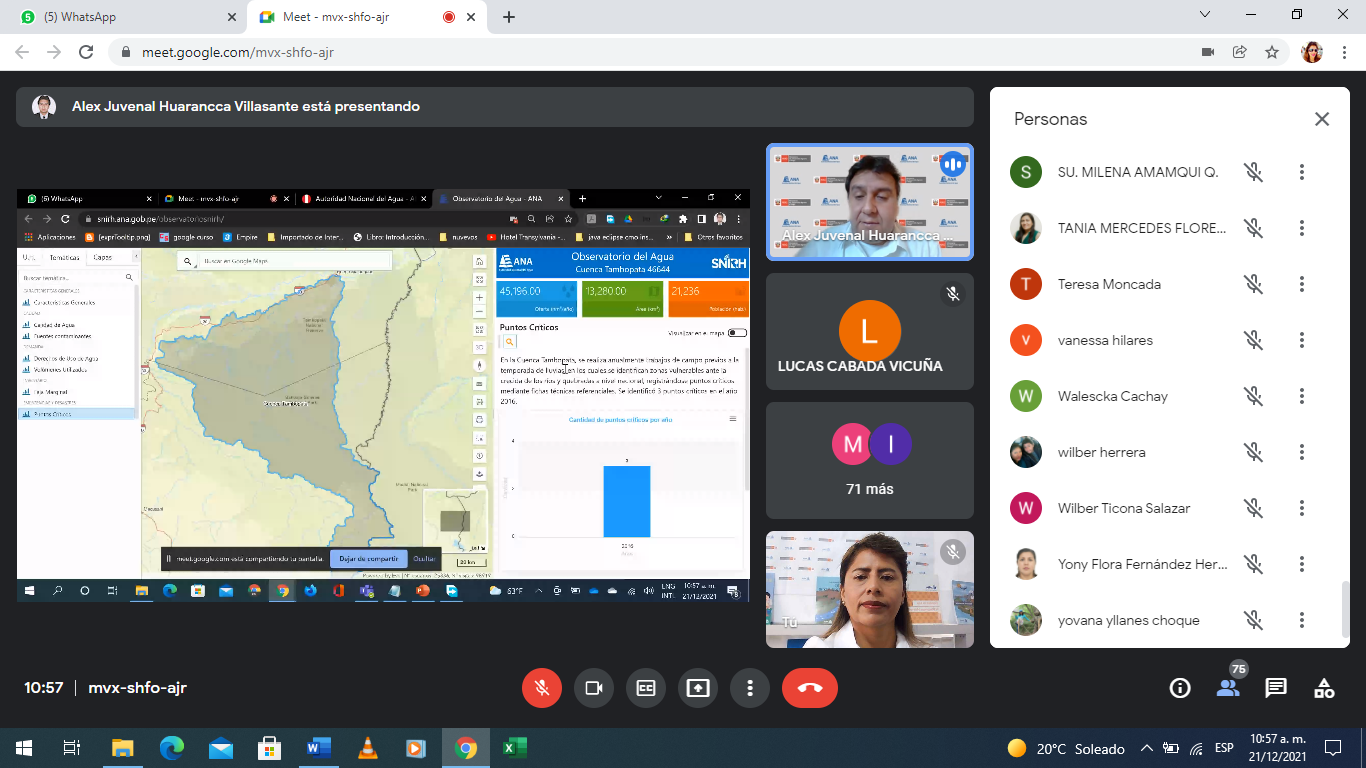Open a new Chrome tab
This screenshot has width=1366, height=768.
pos(508,17)
